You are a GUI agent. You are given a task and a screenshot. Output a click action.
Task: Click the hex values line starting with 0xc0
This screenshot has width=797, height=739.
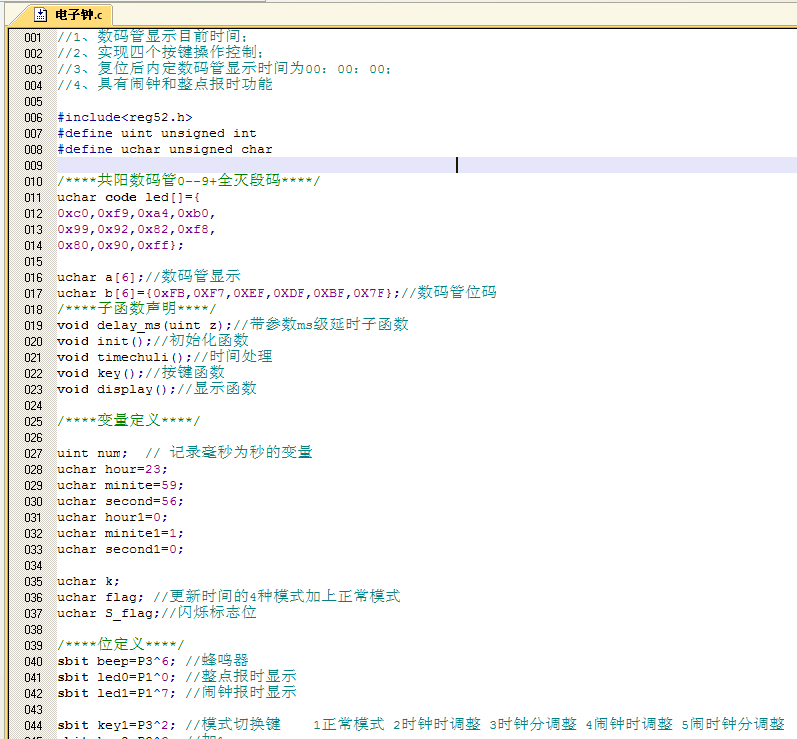136,213
